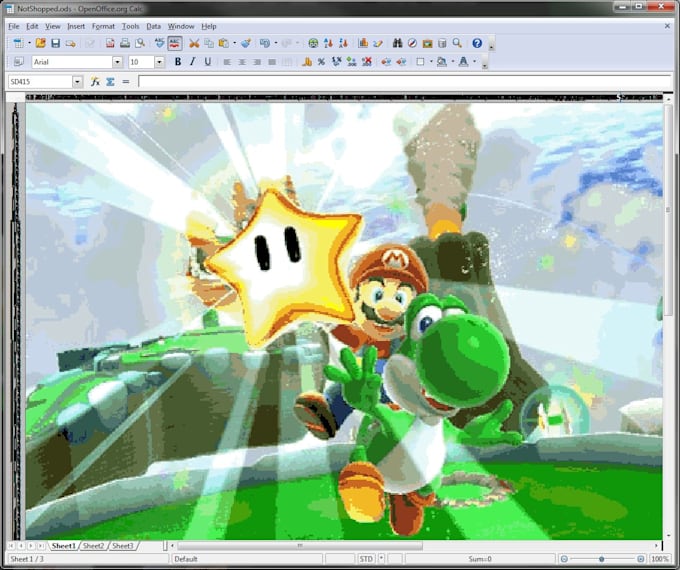Open the Insert menu
Viewport: 680px width, 570px height.
[x=76, y=26]
